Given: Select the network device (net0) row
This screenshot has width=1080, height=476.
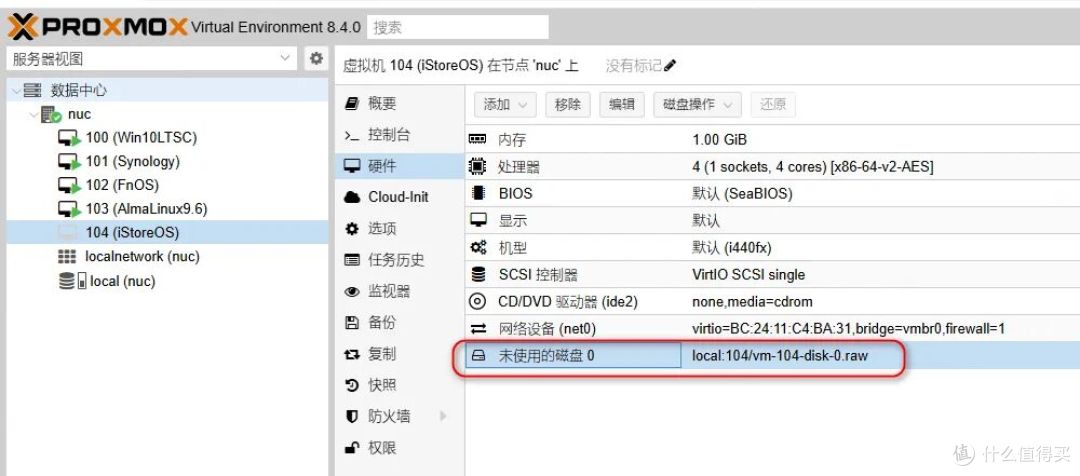Looking at the screenshot, I should (772, 329).
